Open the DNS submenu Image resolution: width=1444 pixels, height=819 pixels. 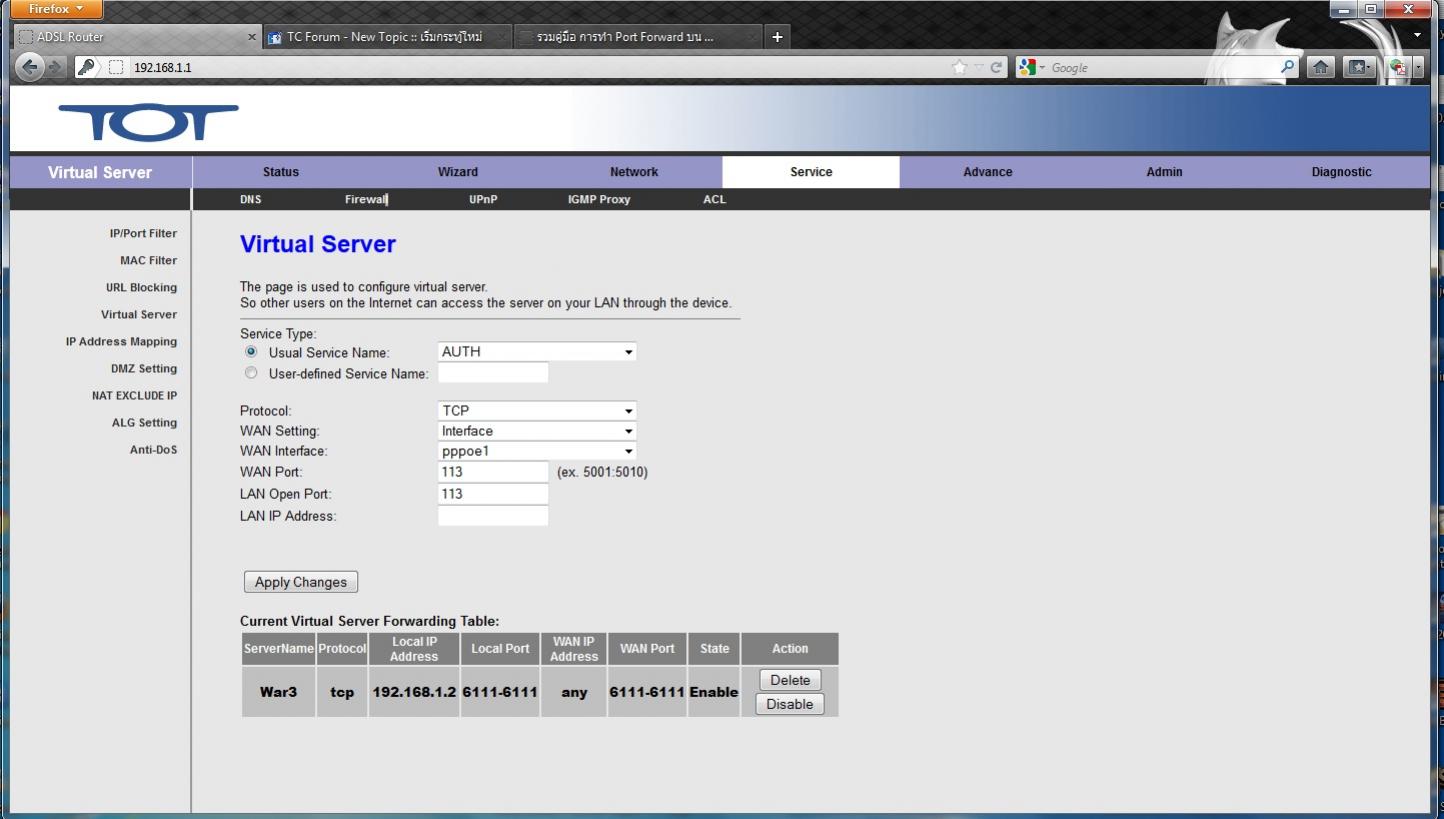[x=250, y=199]
